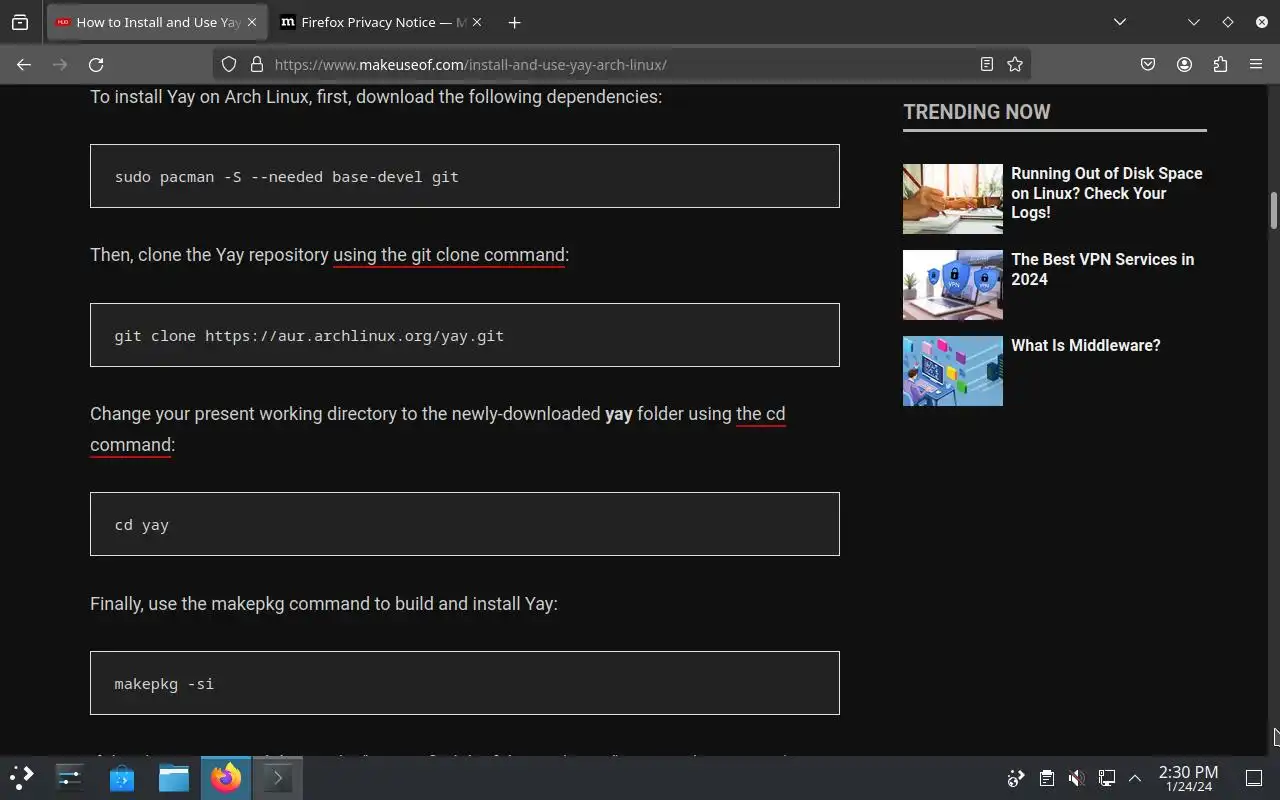This screenshot has height=800, width=1280.
Task: Open Dolphin file manager from taskbar
Action: pos(174,777)
